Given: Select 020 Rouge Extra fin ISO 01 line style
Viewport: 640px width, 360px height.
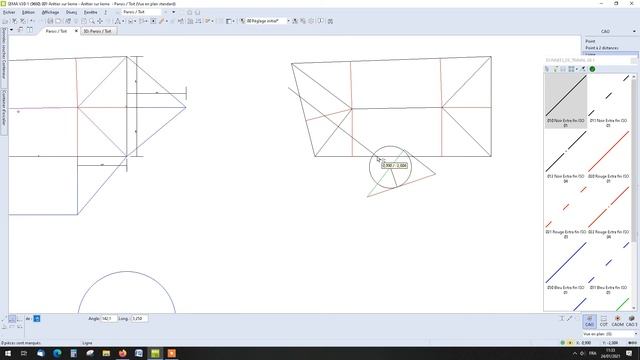Looking at the screenshot, I should pos(608,157).
